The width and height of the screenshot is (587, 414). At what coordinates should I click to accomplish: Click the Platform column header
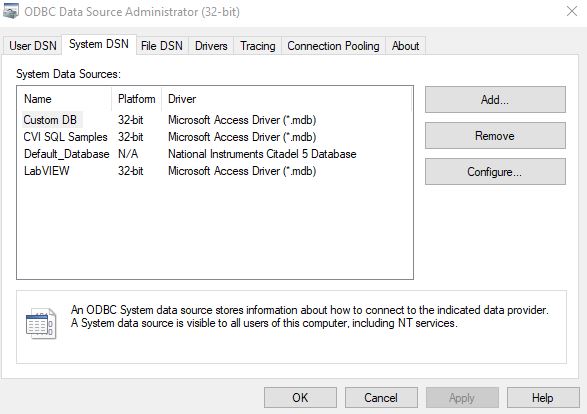[x=137, y=99]
